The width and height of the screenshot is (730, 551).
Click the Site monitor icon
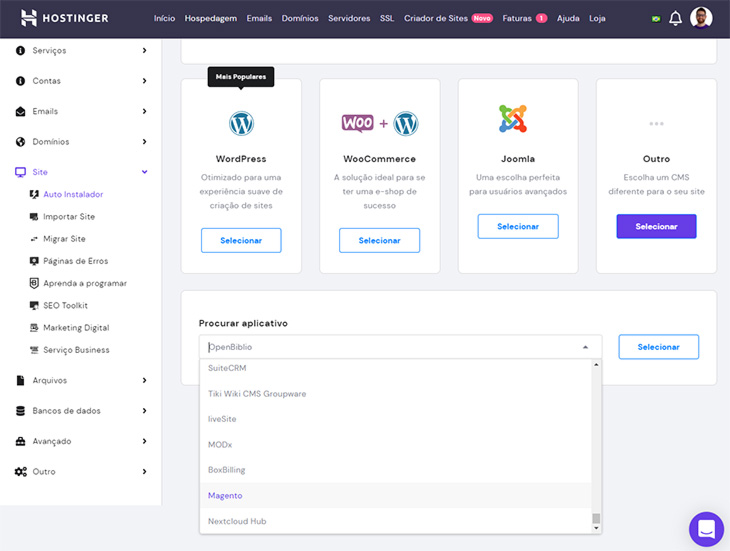click(20, 172)
